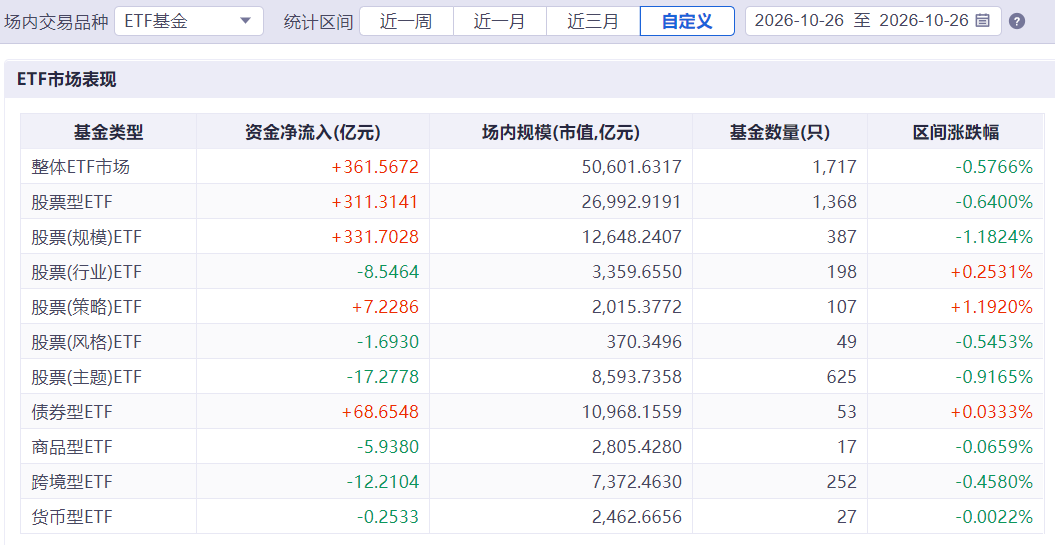Click net inflow value +311.3141
Image resolution: width=1055 pixels, height=545 pixels.
[375, 202]
